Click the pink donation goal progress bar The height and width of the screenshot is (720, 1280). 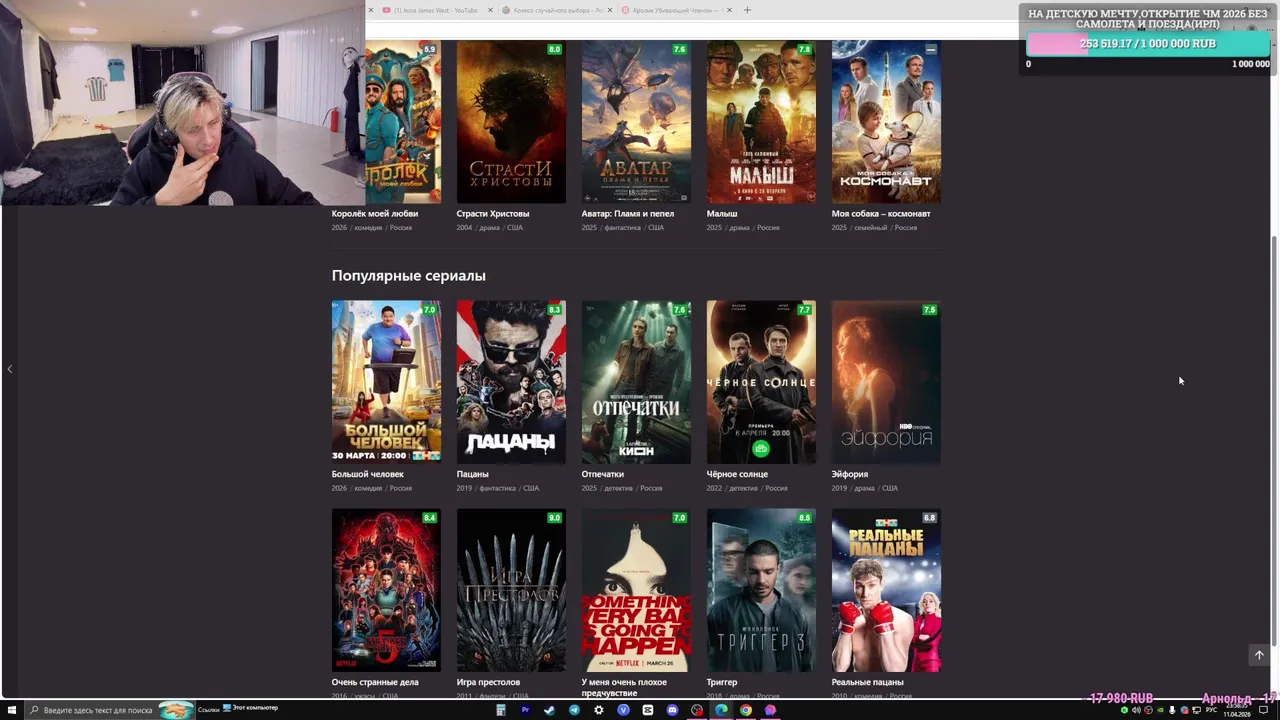click(x=1148, y=44)
